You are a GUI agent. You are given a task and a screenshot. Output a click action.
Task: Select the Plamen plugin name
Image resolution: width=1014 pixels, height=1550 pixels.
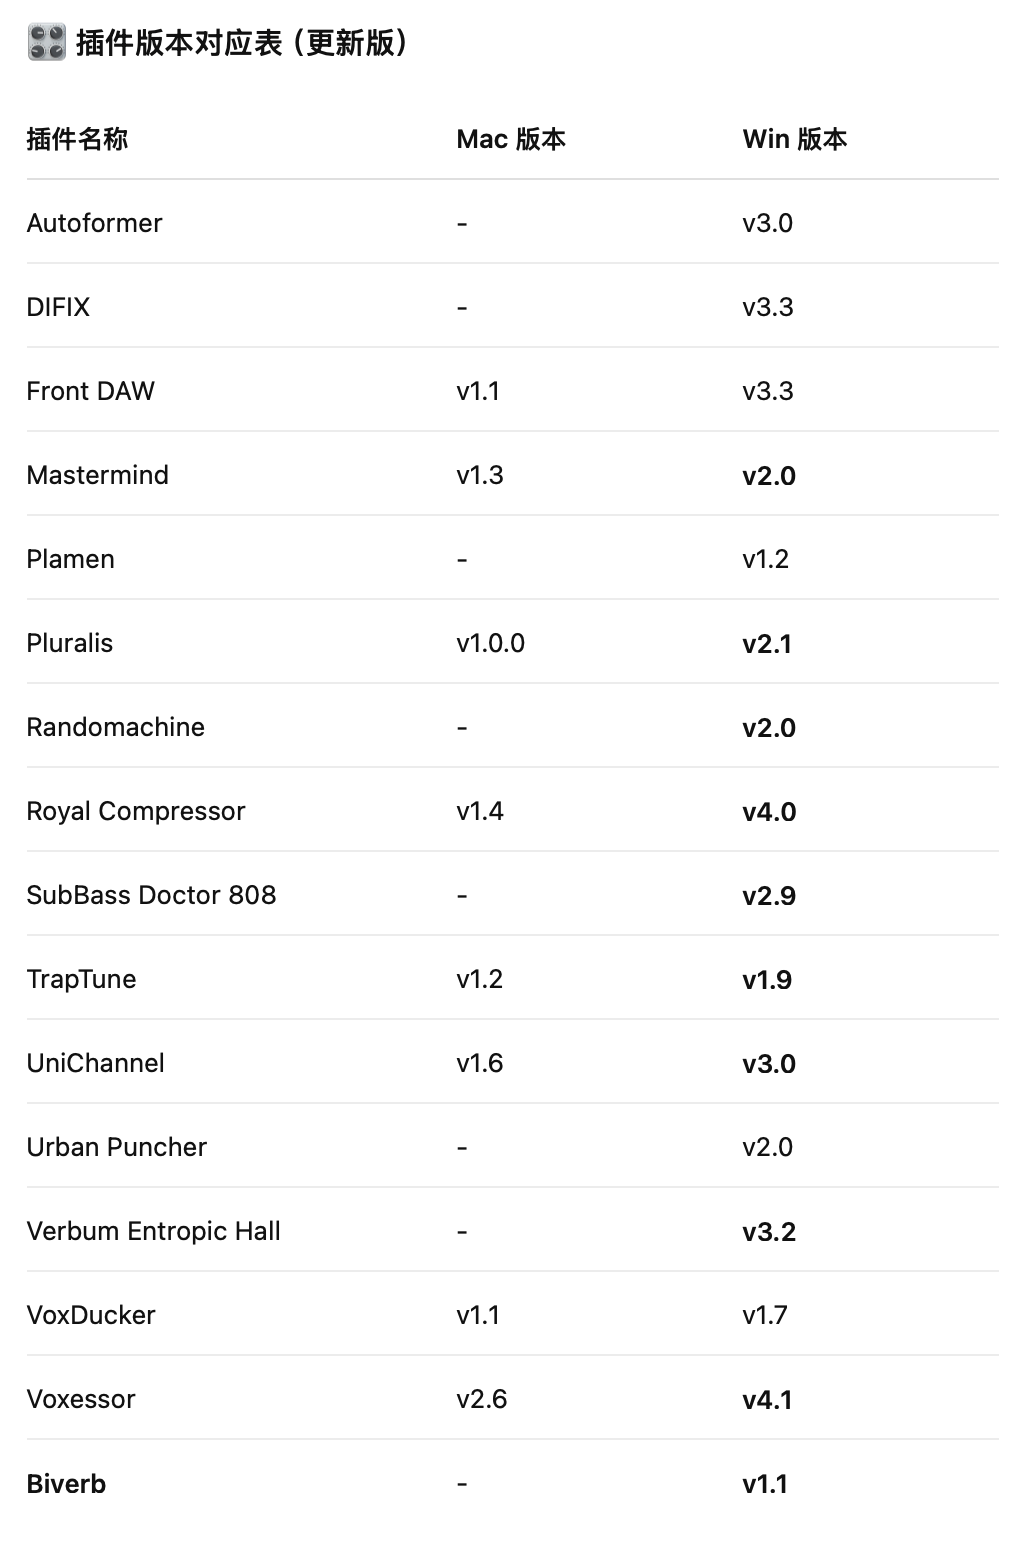tap(70, 559)
